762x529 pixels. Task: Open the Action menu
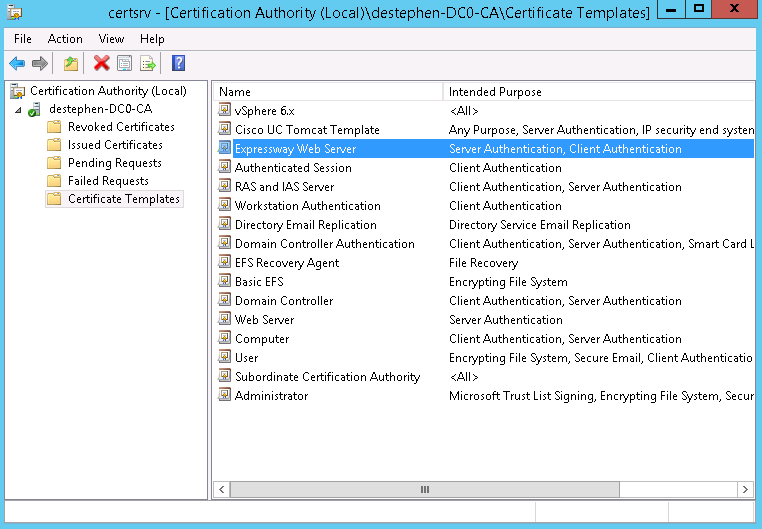coord(65,39)
